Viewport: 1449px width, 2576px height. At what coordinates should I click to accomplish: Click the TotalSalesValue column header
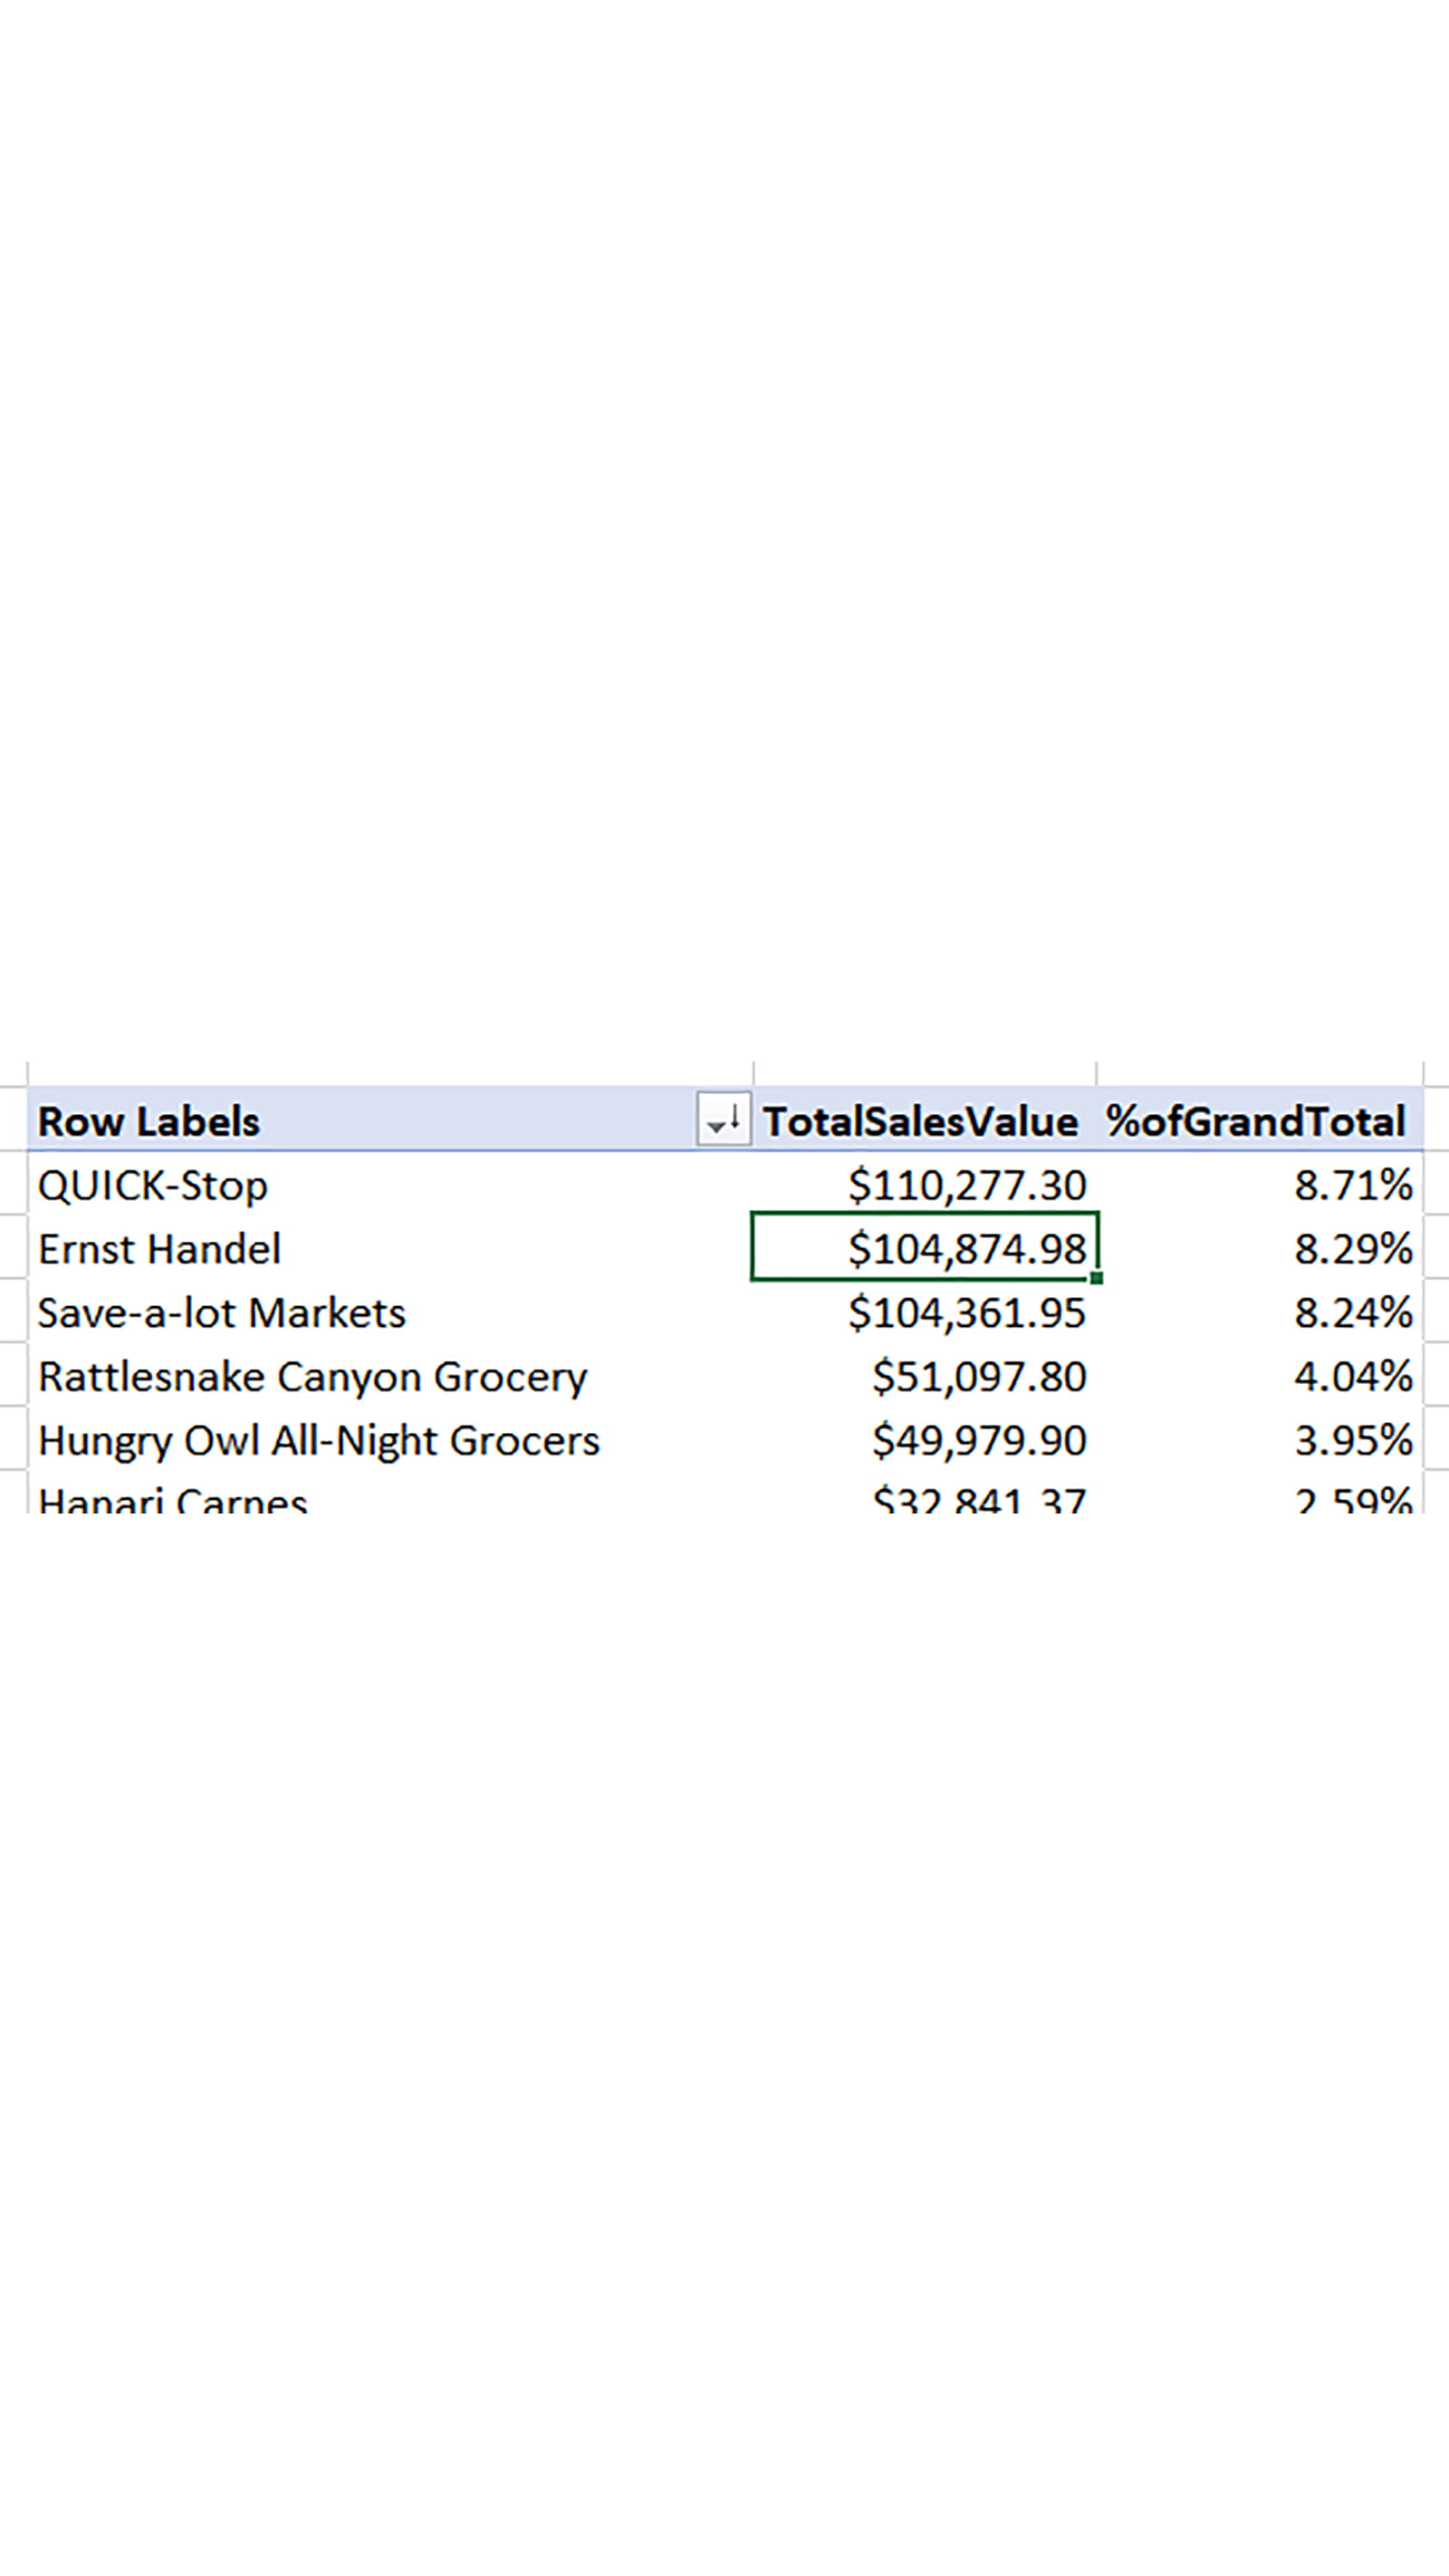tap(921, 1121)
